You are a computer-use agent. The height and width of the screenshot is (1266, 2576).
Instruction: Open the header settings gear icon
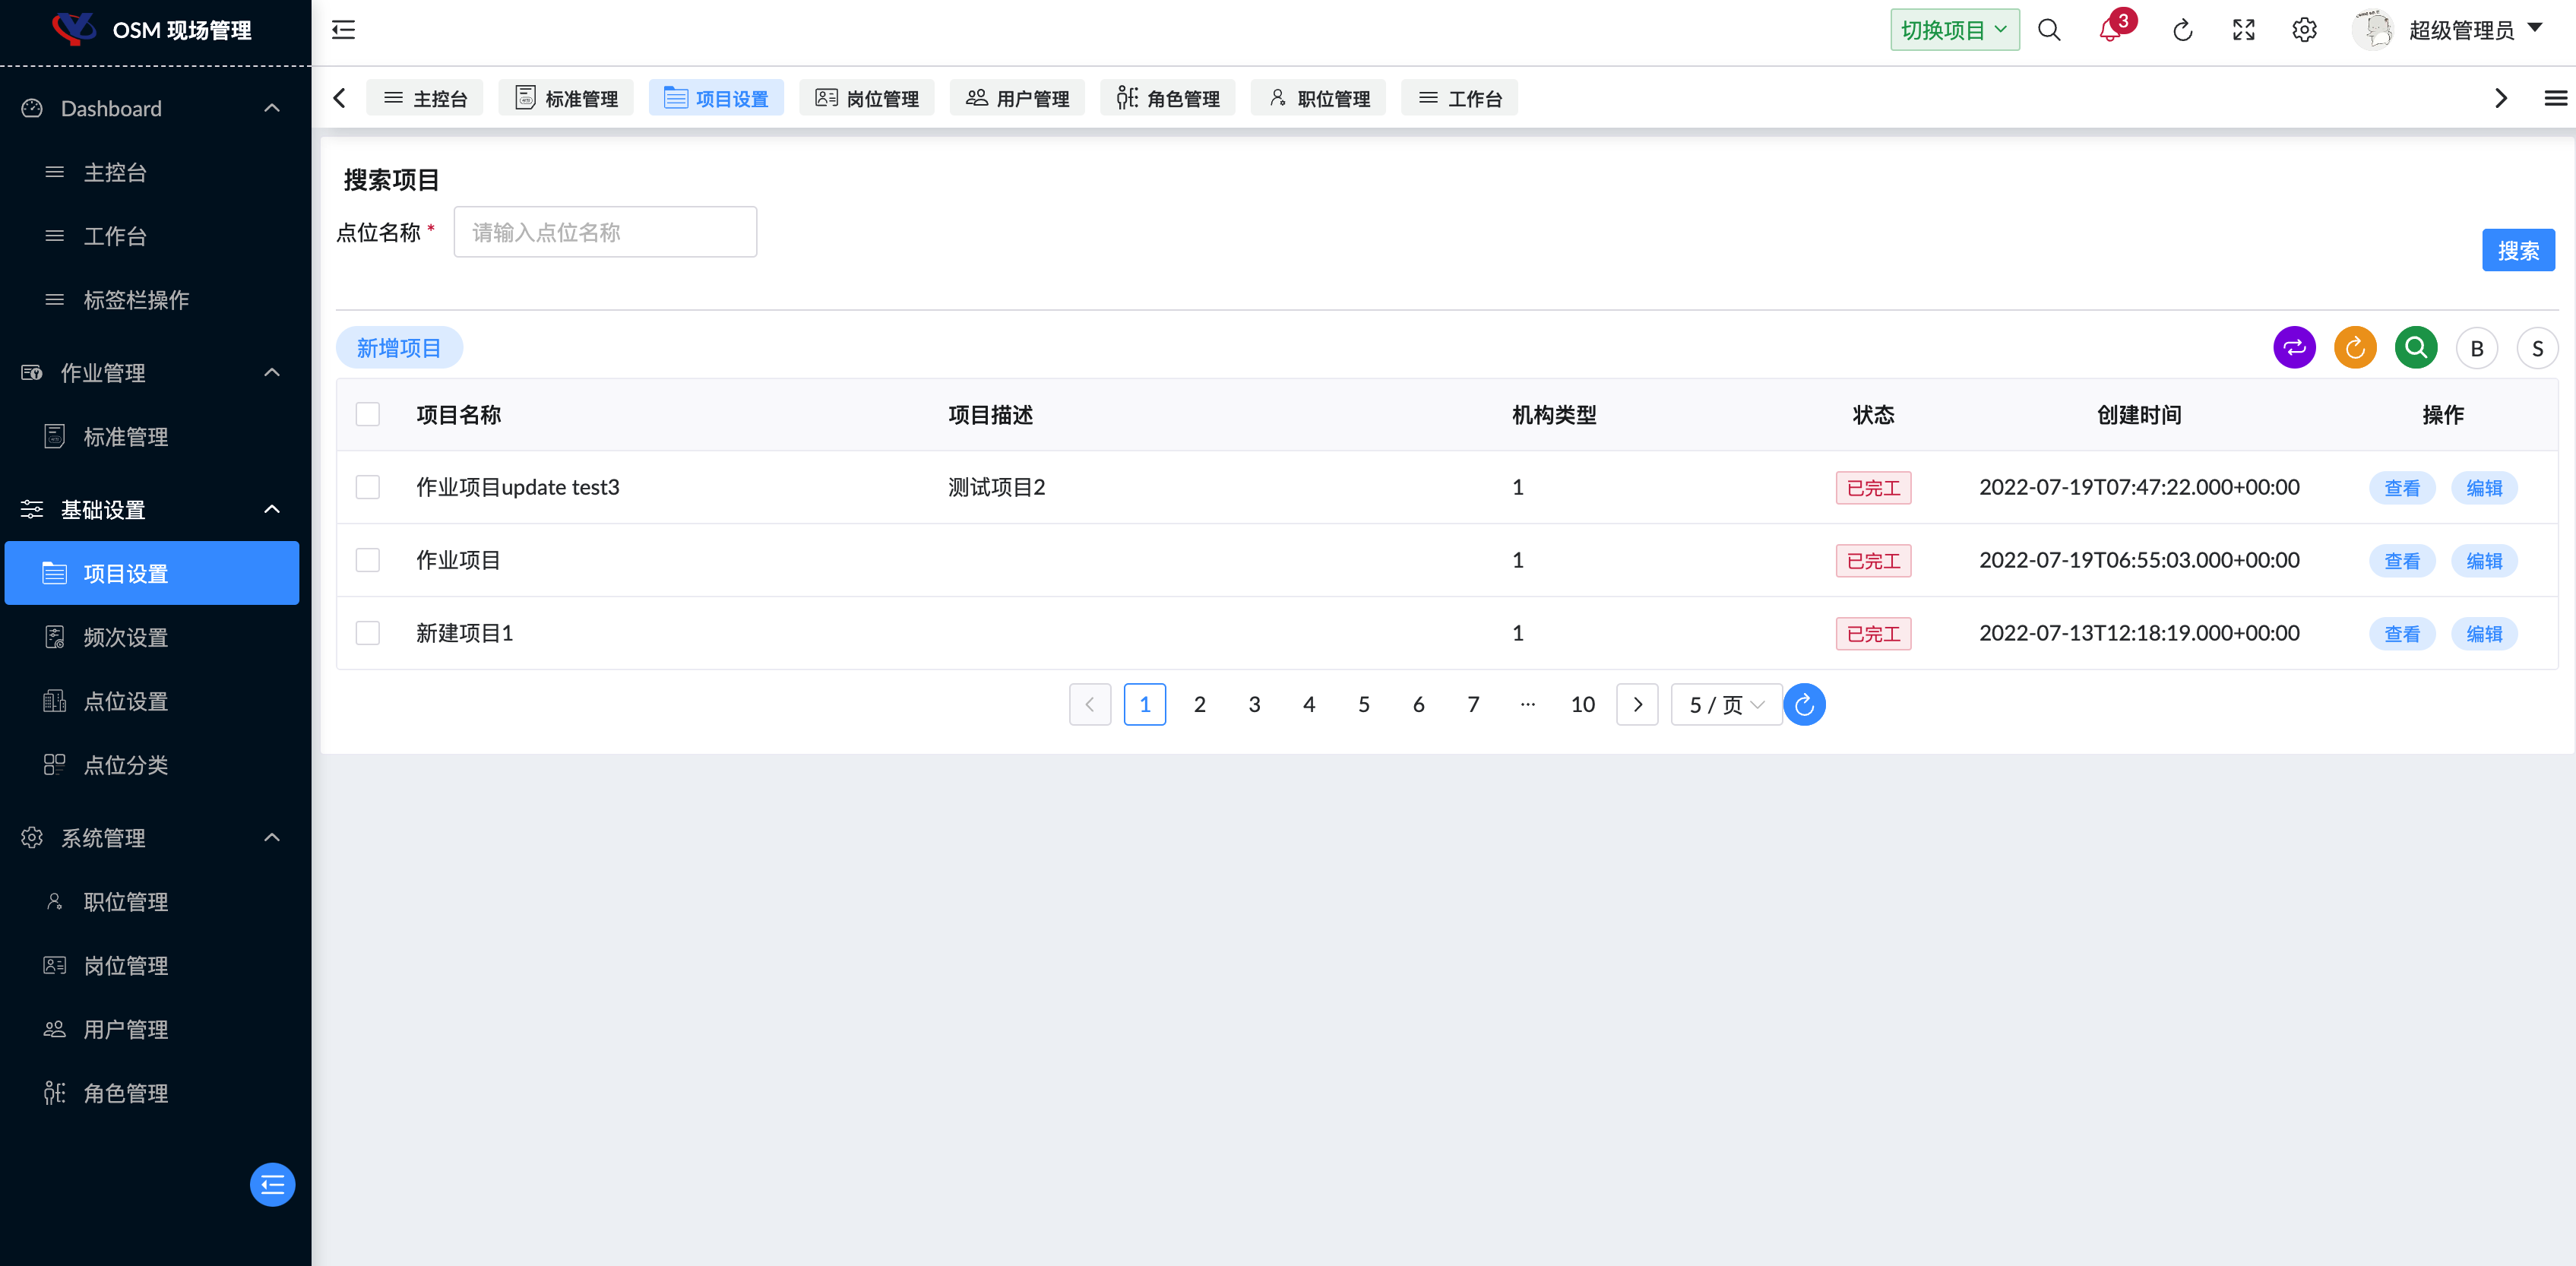point(2304,30)
